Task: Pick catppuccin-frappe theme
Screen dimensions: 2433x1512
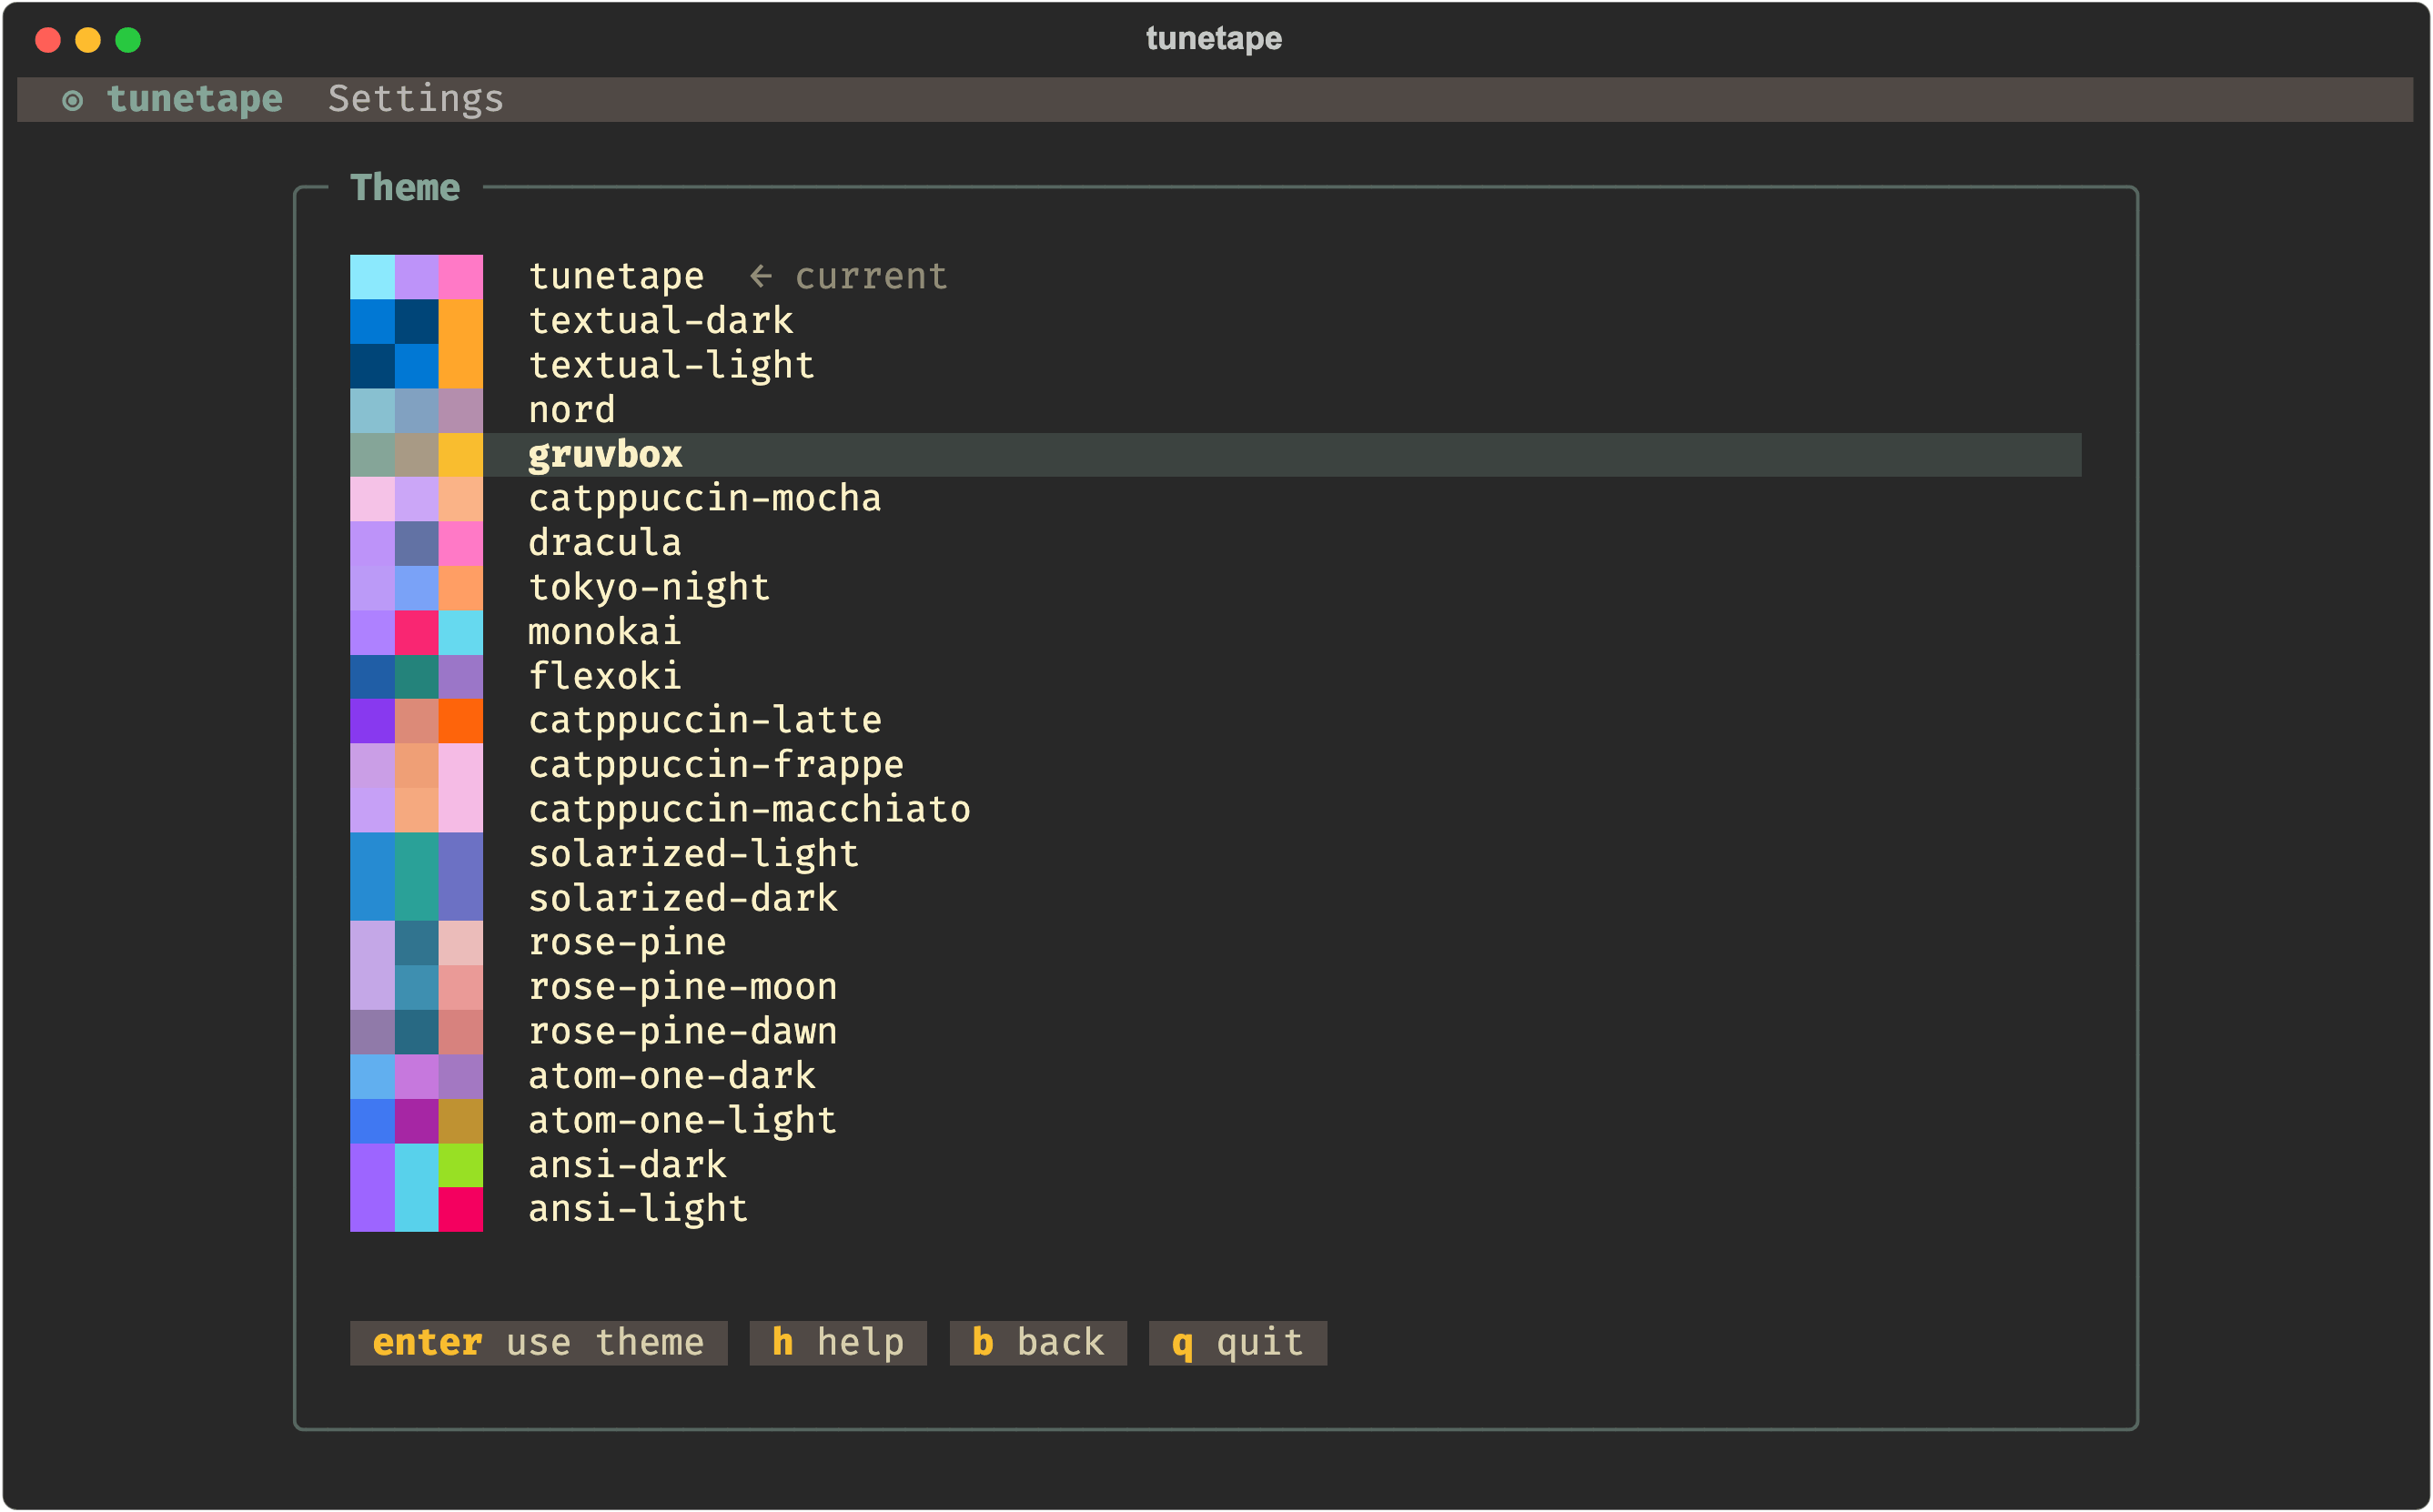Action: (1215, 765)
